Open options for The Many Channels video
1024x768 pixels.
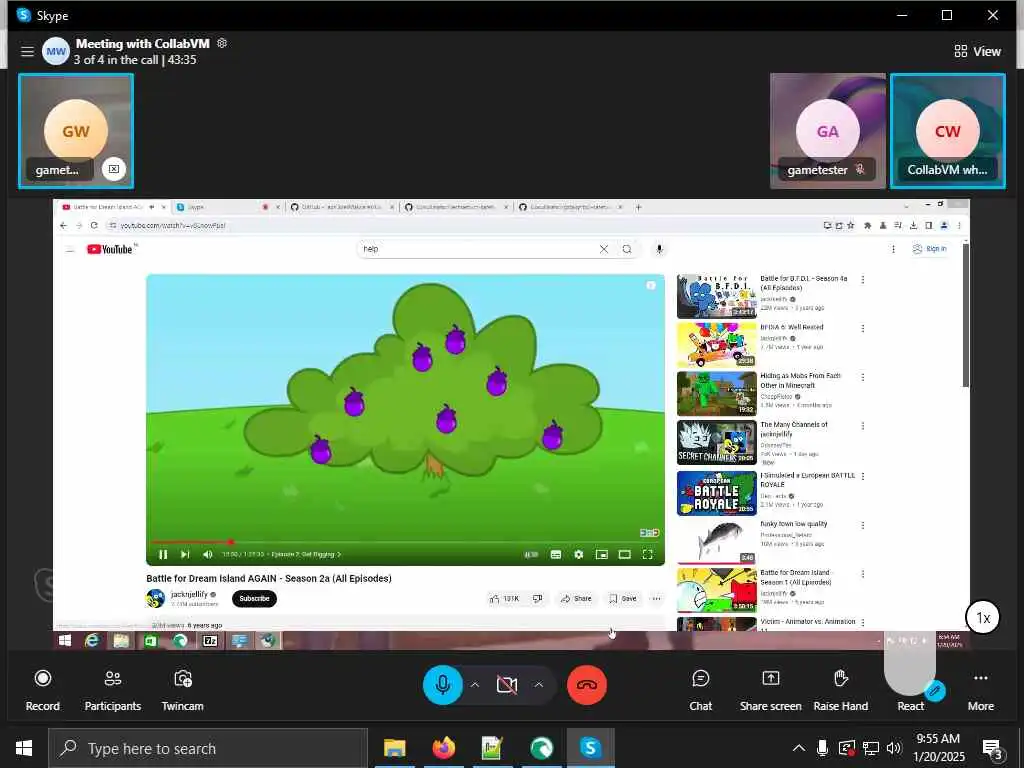pyautogui.click(x=863, y=426)
